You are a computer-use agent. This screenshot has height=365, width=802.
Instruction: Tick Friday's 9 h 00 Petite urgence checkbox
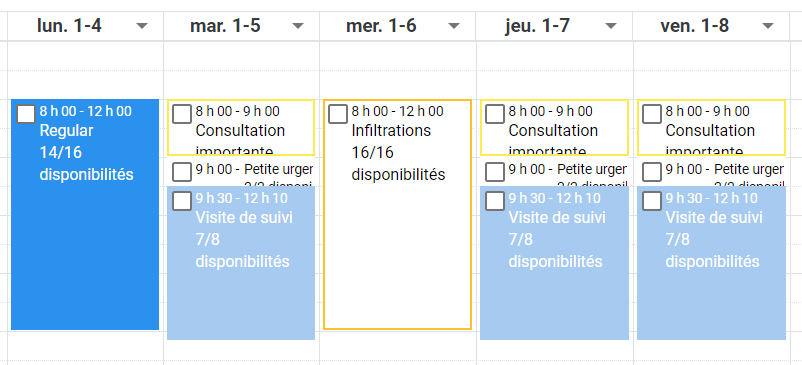point(652,172)
